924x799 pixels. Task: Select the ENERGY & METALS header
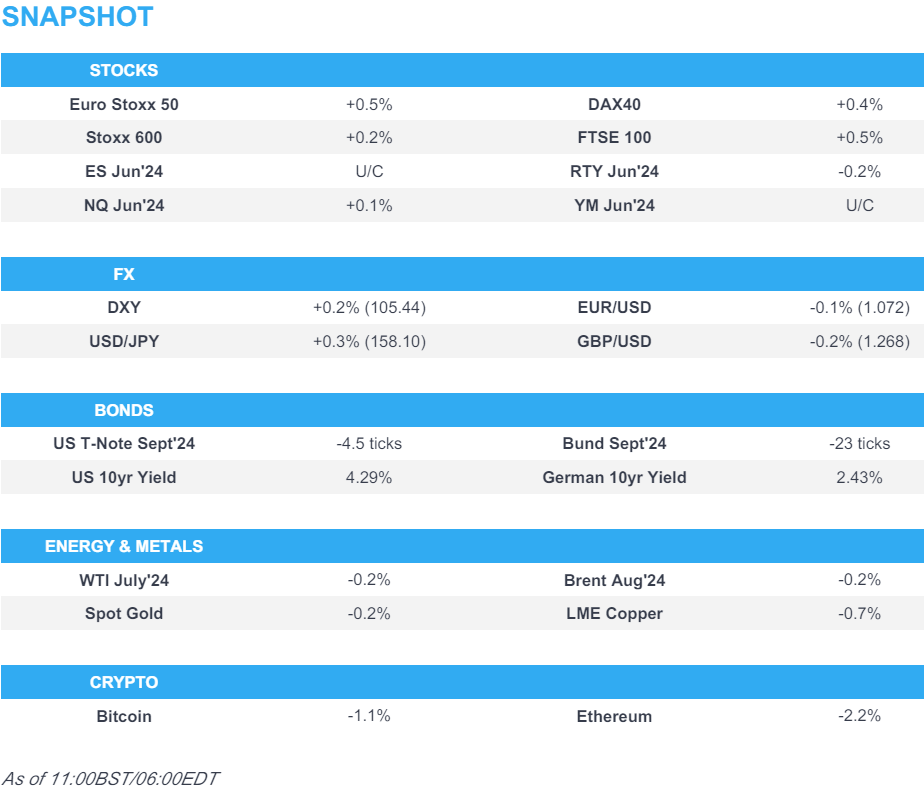point(124,546)
